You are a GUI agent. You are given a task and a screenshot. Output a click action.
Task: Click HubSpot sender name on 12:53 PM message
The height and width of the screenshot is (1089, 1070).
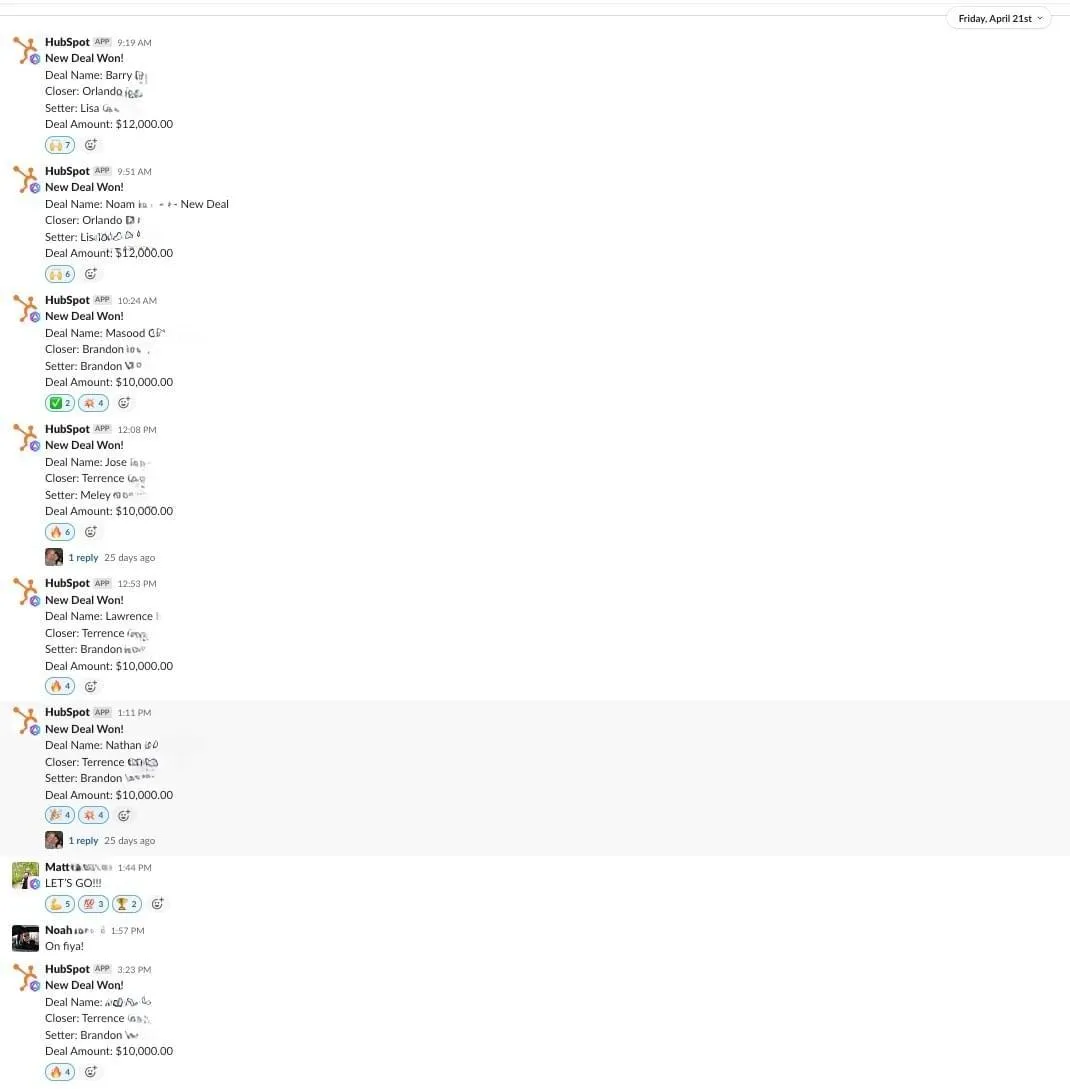pos(67,583)
